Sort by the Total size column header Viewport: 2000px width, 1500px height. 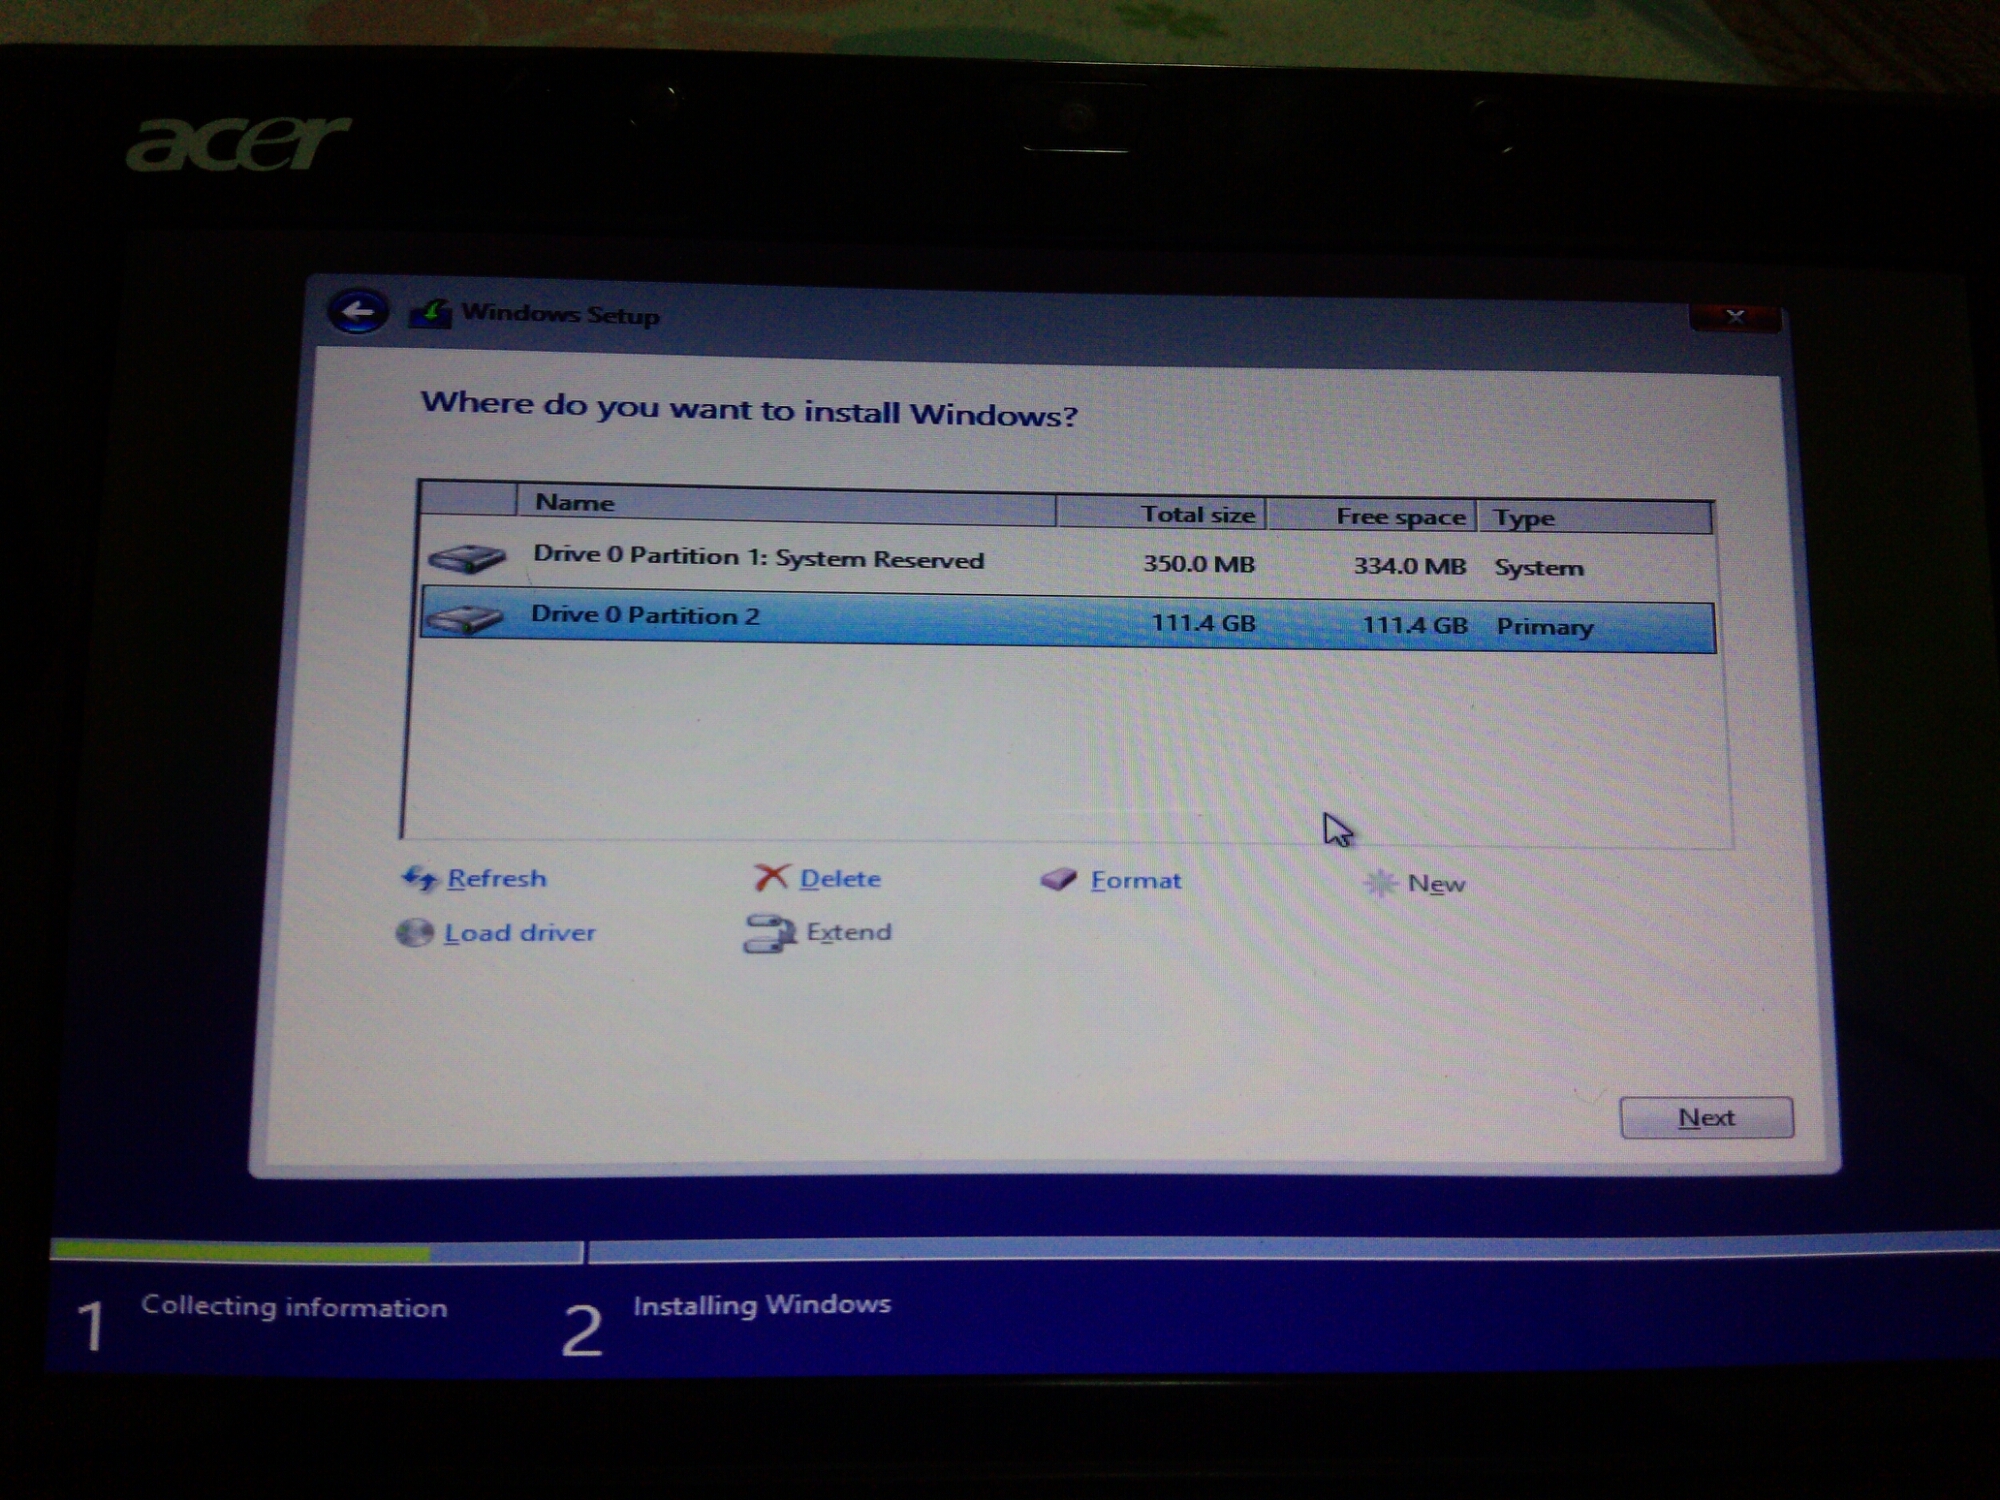pyautogui.click(x=1161, y=513)
